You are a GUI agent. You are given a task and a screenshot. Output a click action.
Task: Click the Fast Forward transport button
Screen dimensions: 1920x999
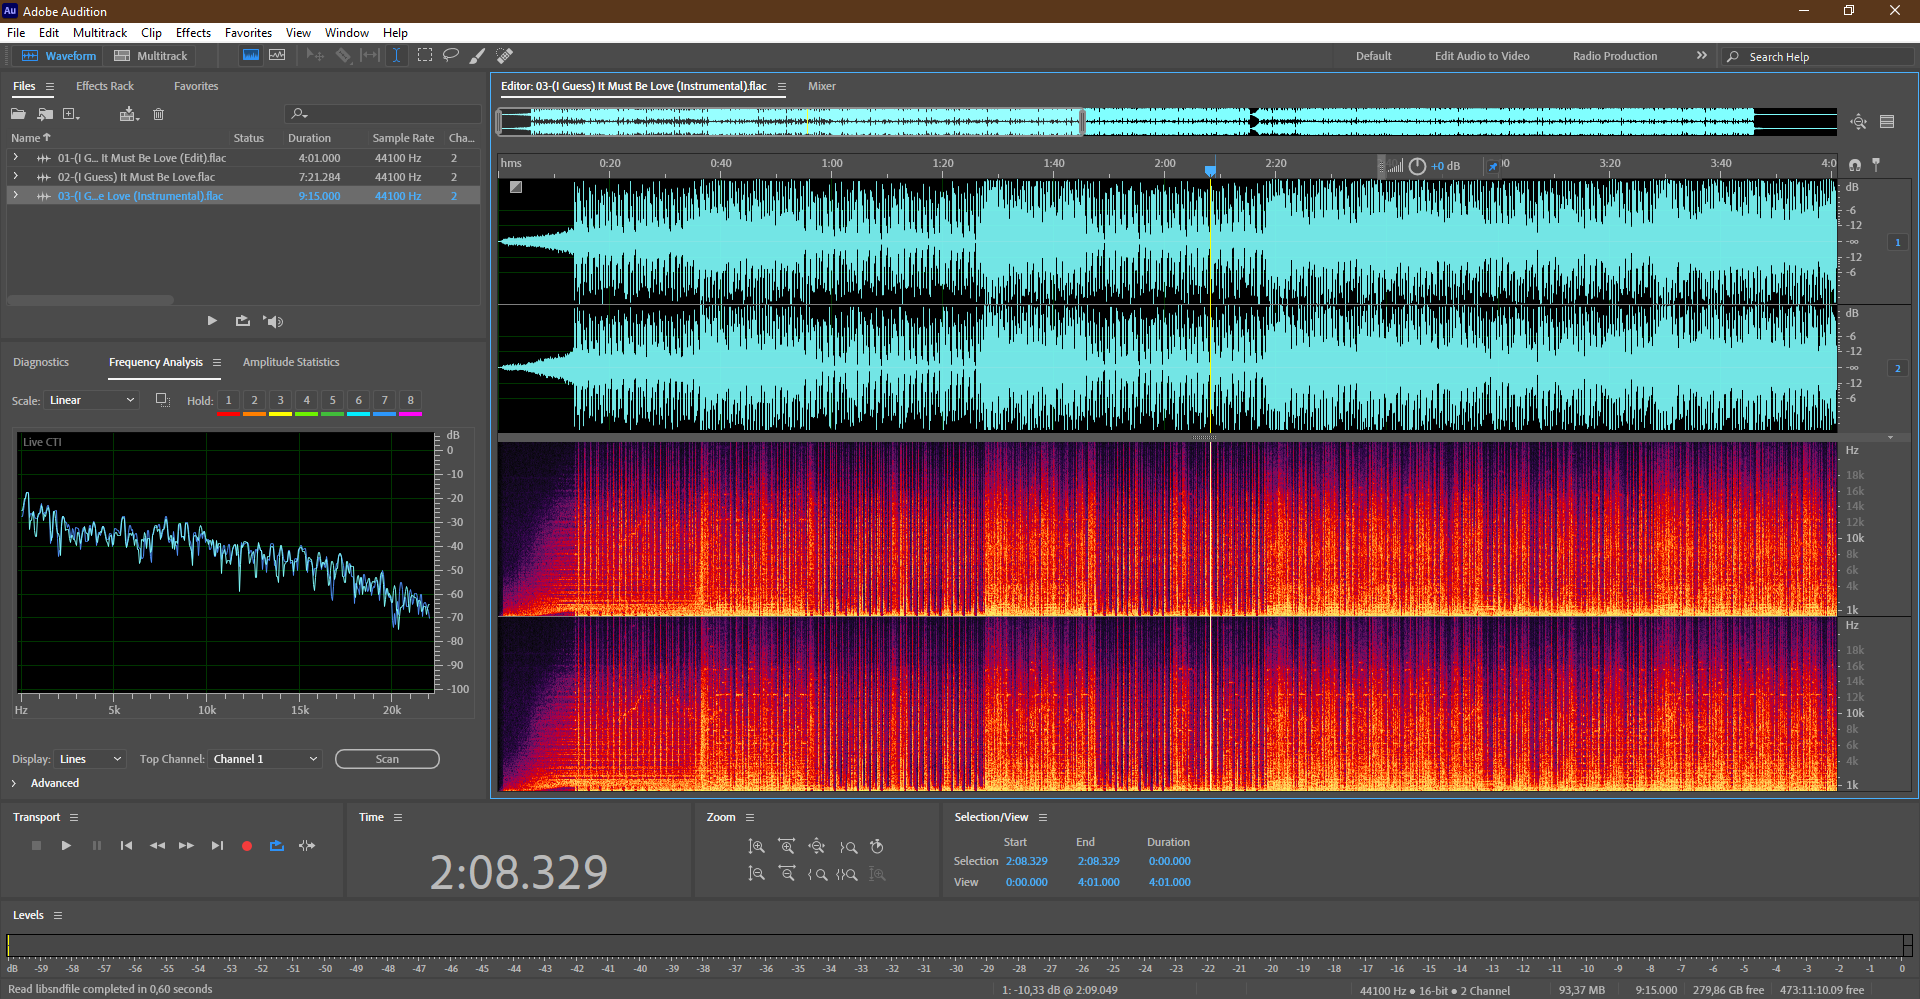coord(186,846)
